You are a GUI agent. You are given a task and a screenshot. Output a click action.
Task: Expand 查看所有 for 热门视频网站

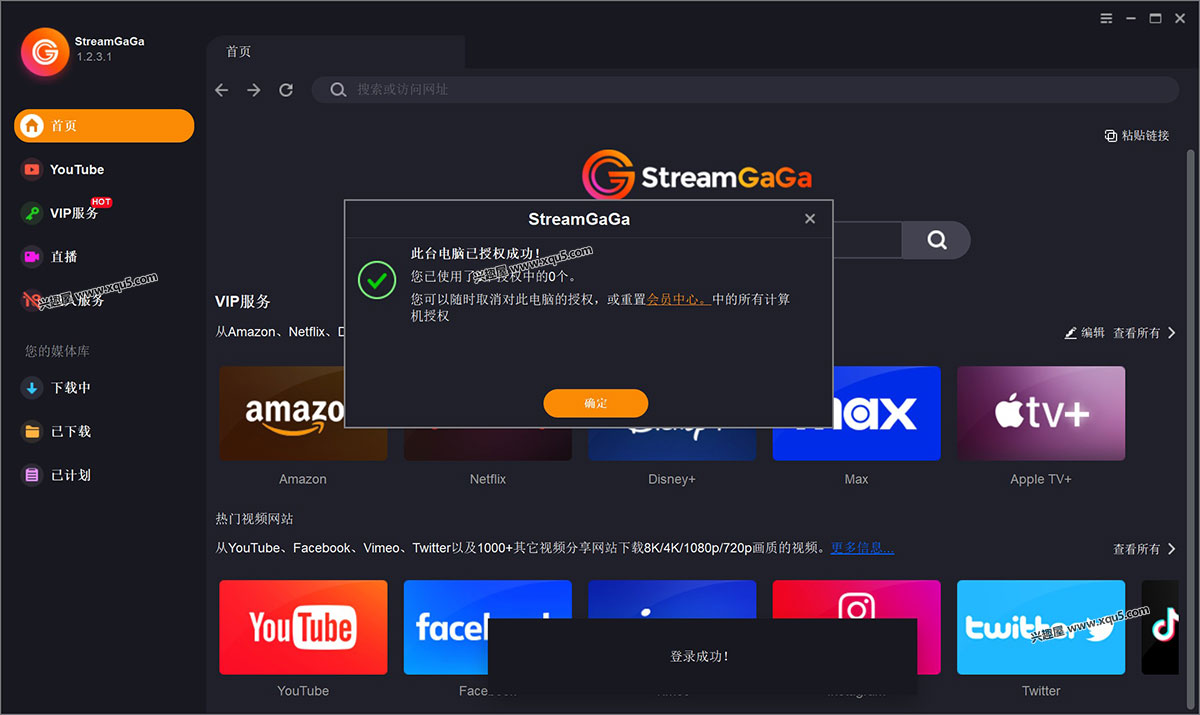1145,549
